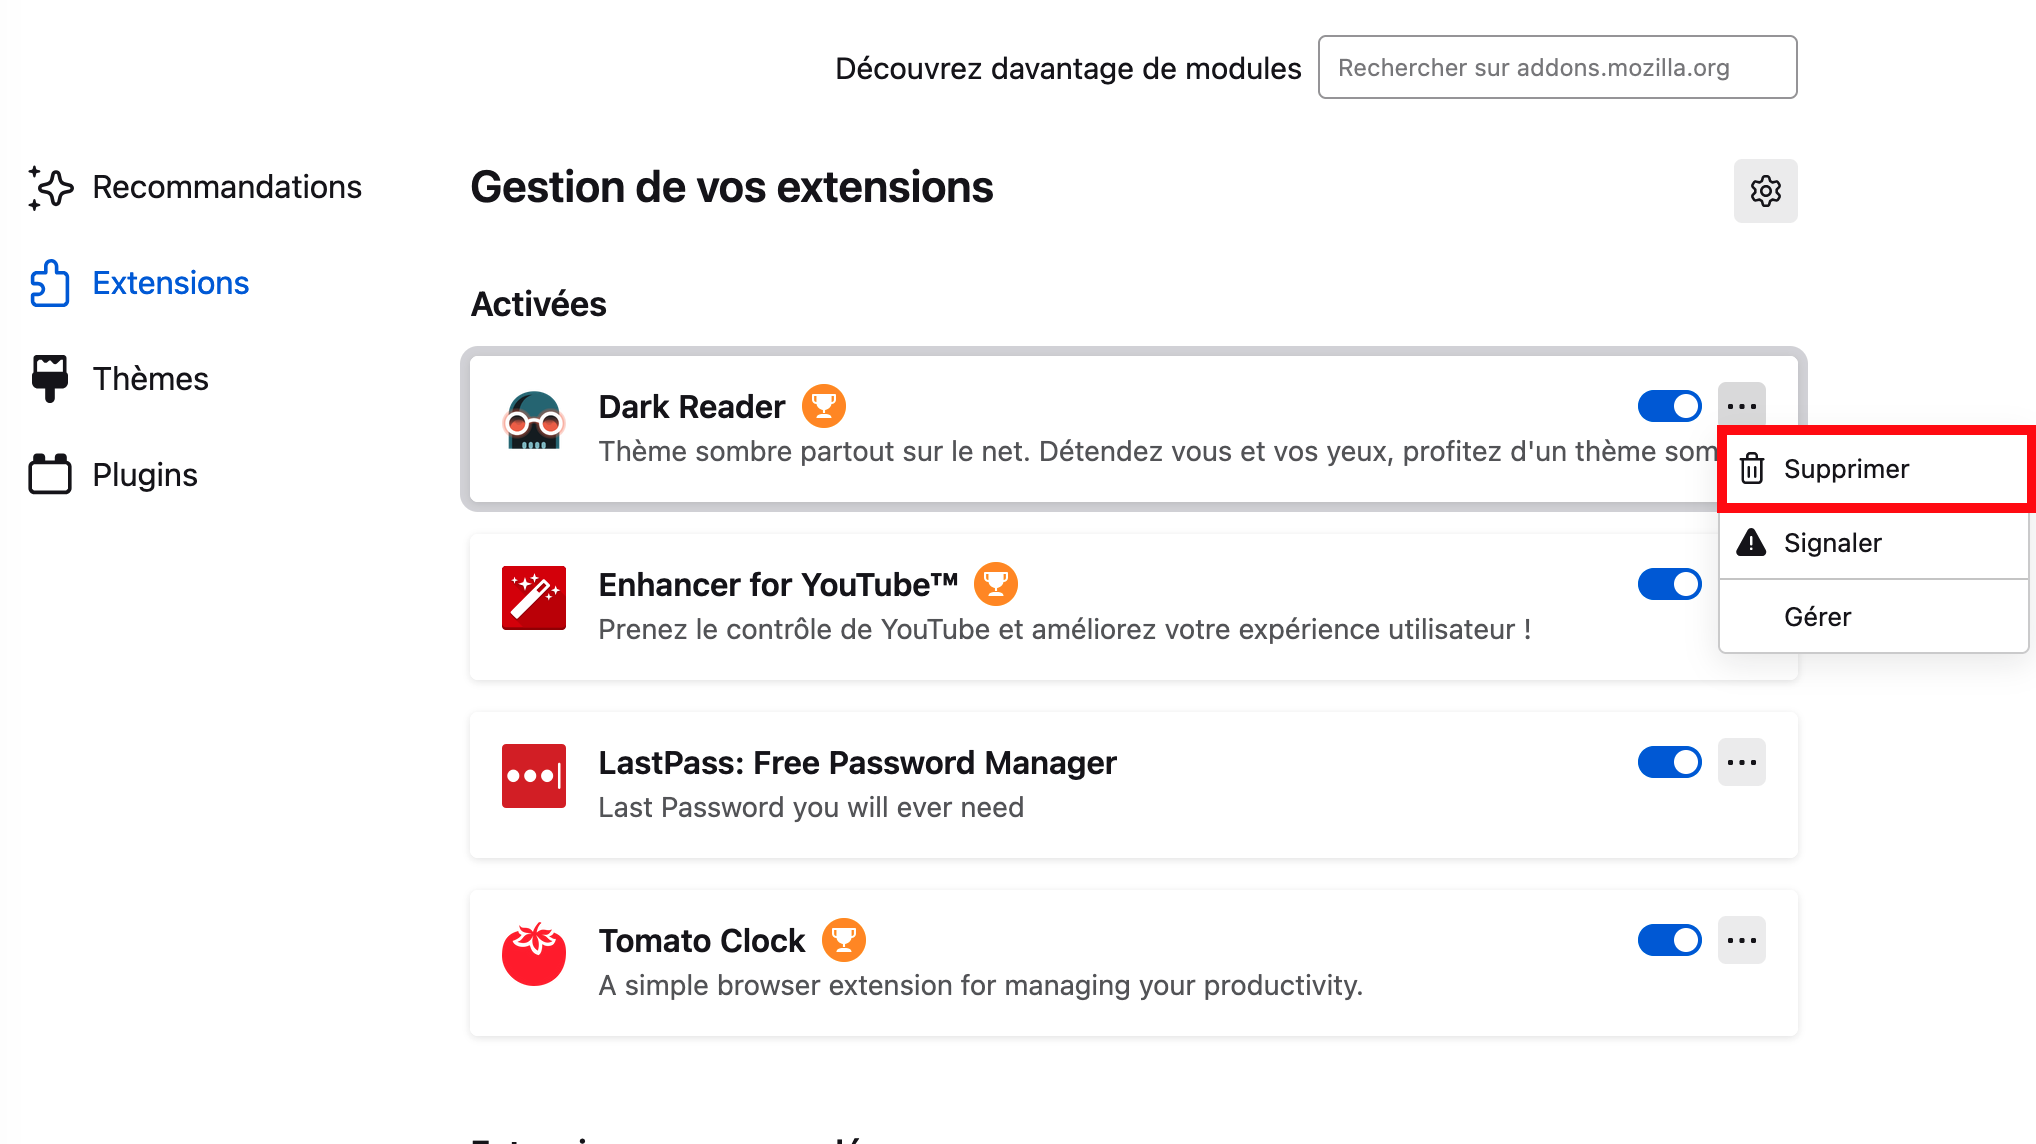The height and width of the screenshot is (1144, 2036).
Task: Click the Enhancer for YouTube wand icon
Action: point(534,598)
